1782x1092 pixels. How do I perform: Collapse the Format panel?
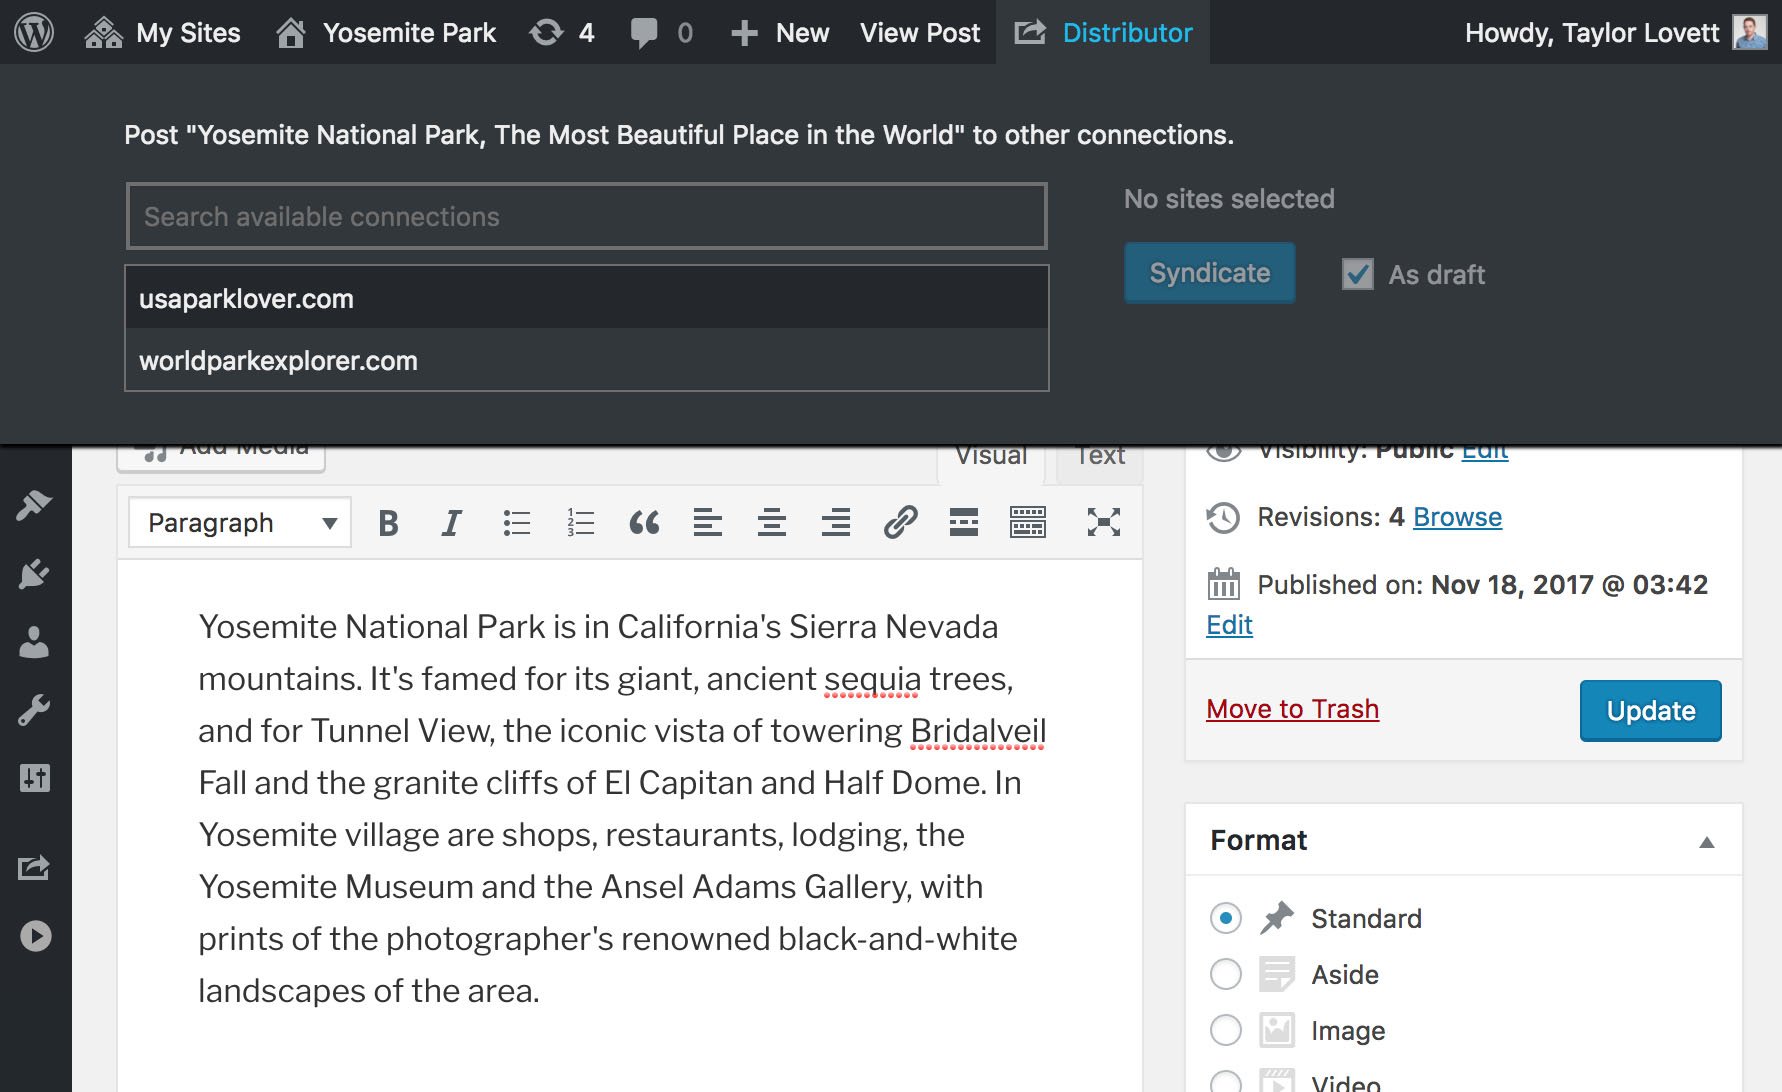pyautogui.click(x=1706, y=842)
